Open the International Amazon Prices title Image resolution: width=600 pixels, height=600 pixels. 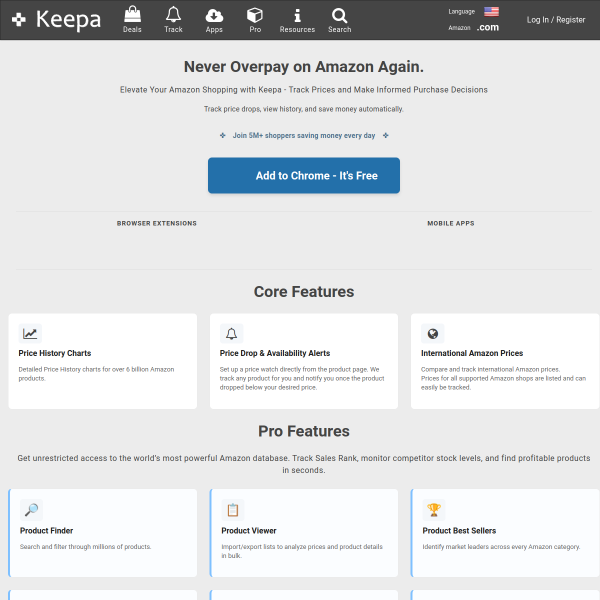coord(472,353)
